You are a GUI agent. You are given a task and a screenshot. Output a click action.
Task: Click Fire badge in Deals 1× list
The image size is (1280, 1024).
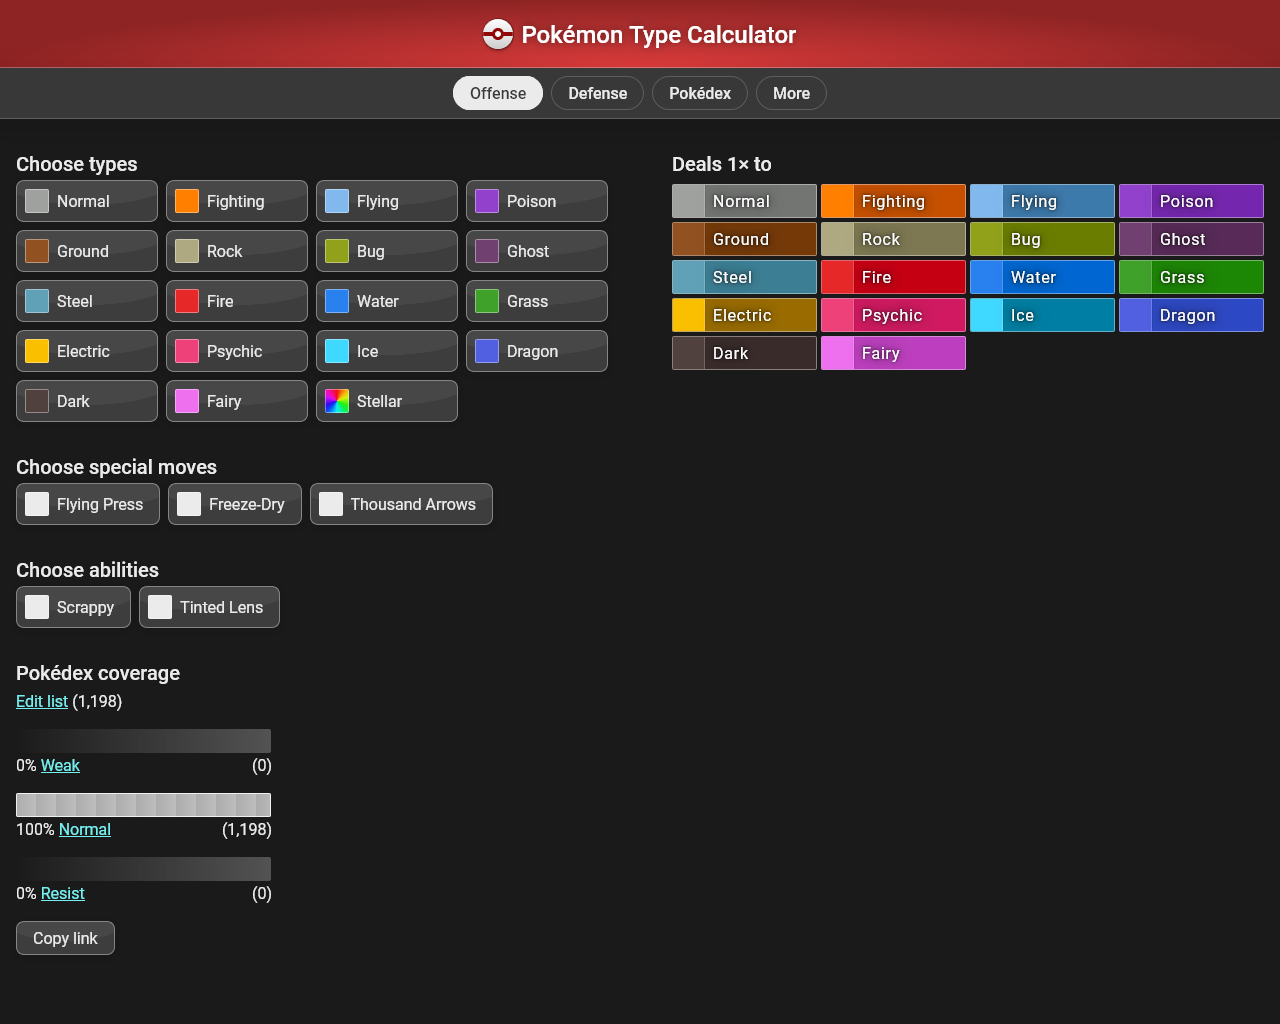tap(893, 277)
